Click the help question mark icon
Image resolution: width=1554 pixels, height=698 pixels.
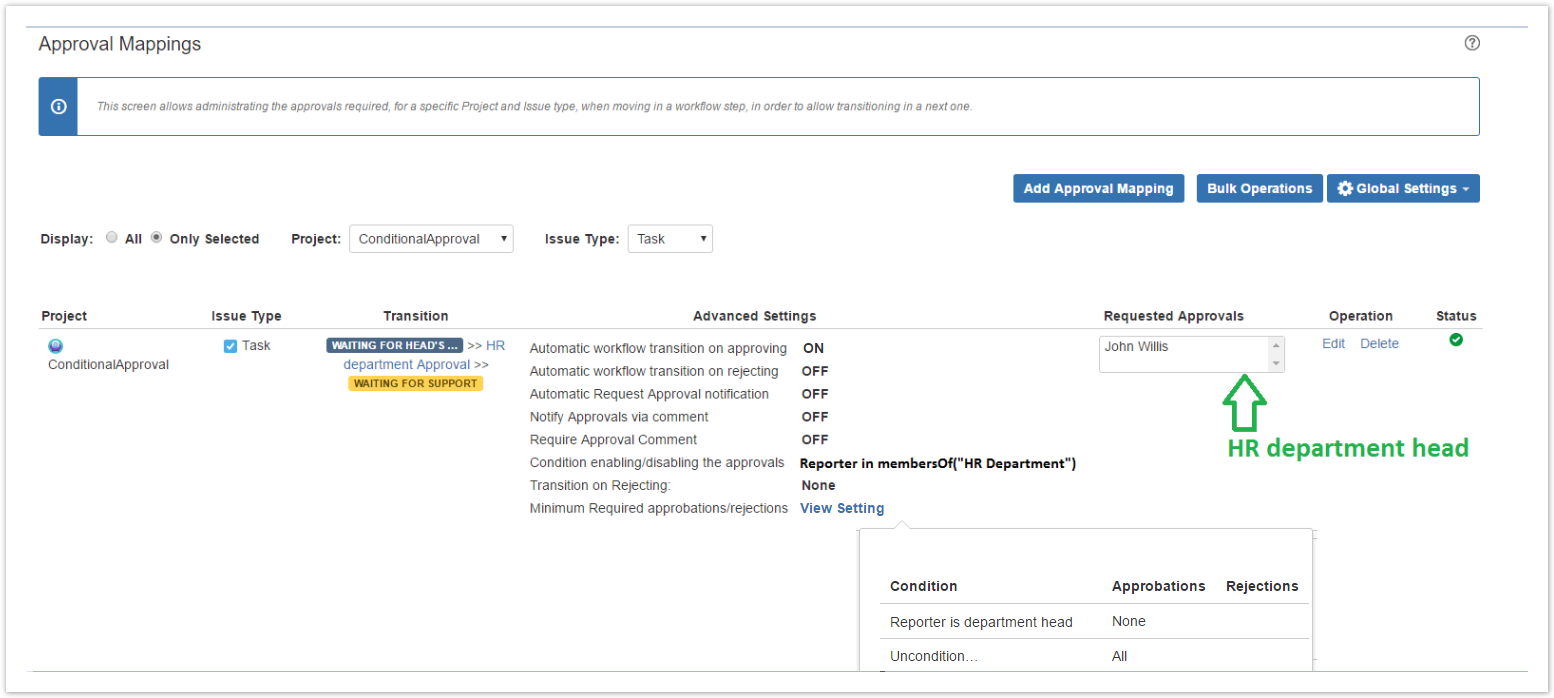(x=1471, y=43)
